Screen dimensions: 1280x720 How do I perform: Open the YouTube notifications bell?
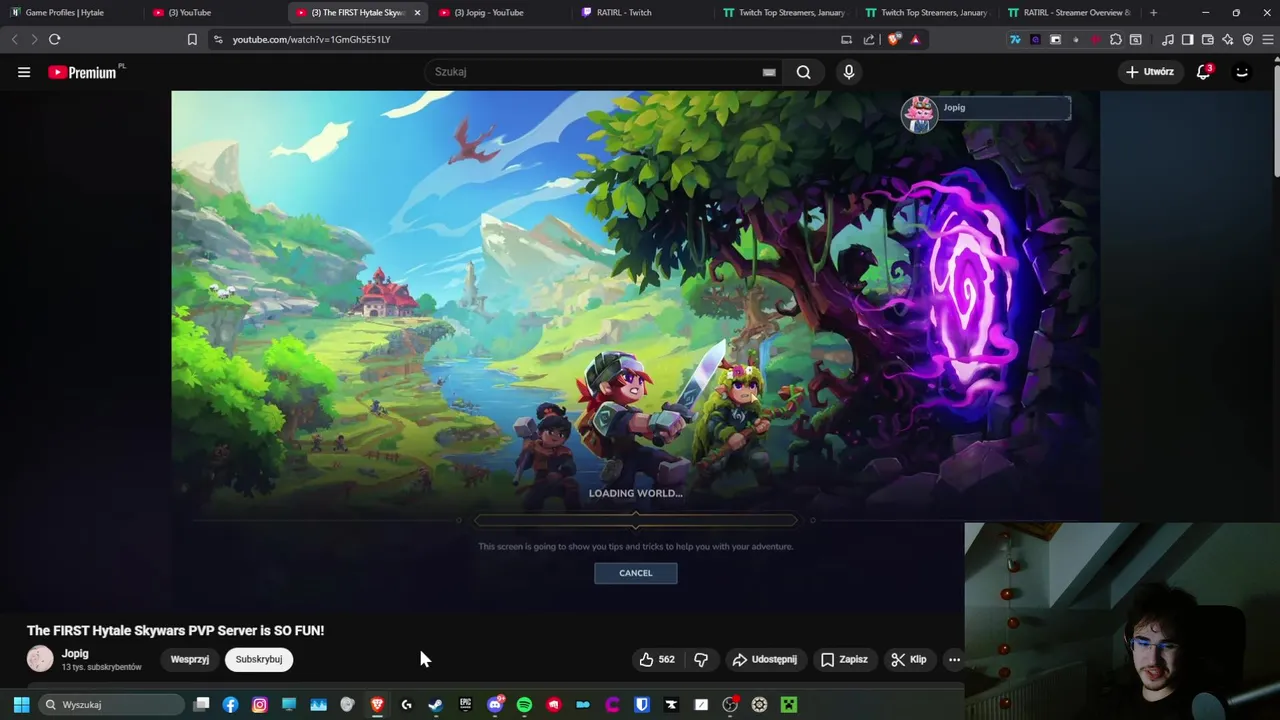click(x=1204, y=72)
